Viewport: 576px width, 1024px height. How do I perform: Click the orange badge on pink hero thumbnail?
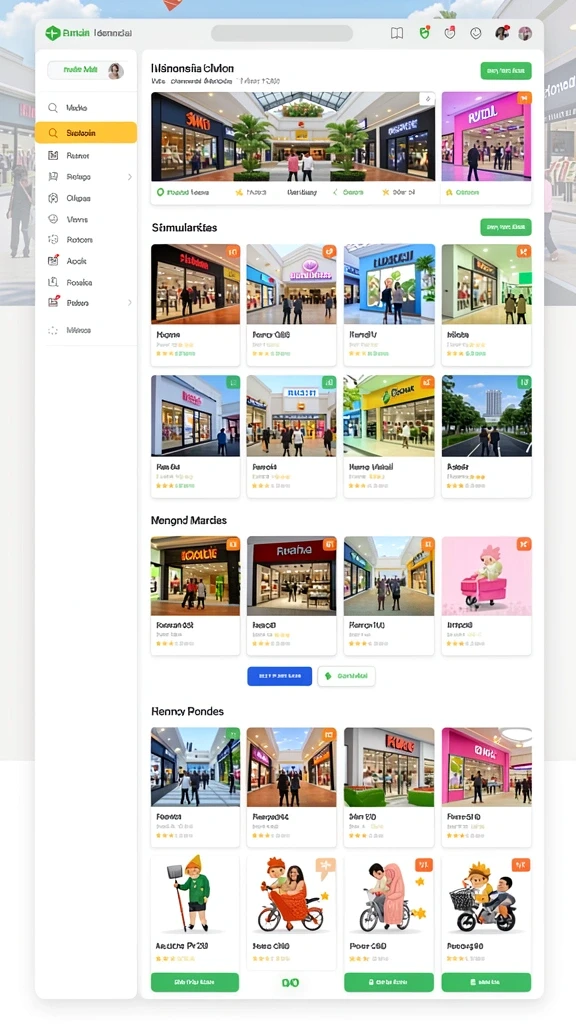(x=524, y=99)
